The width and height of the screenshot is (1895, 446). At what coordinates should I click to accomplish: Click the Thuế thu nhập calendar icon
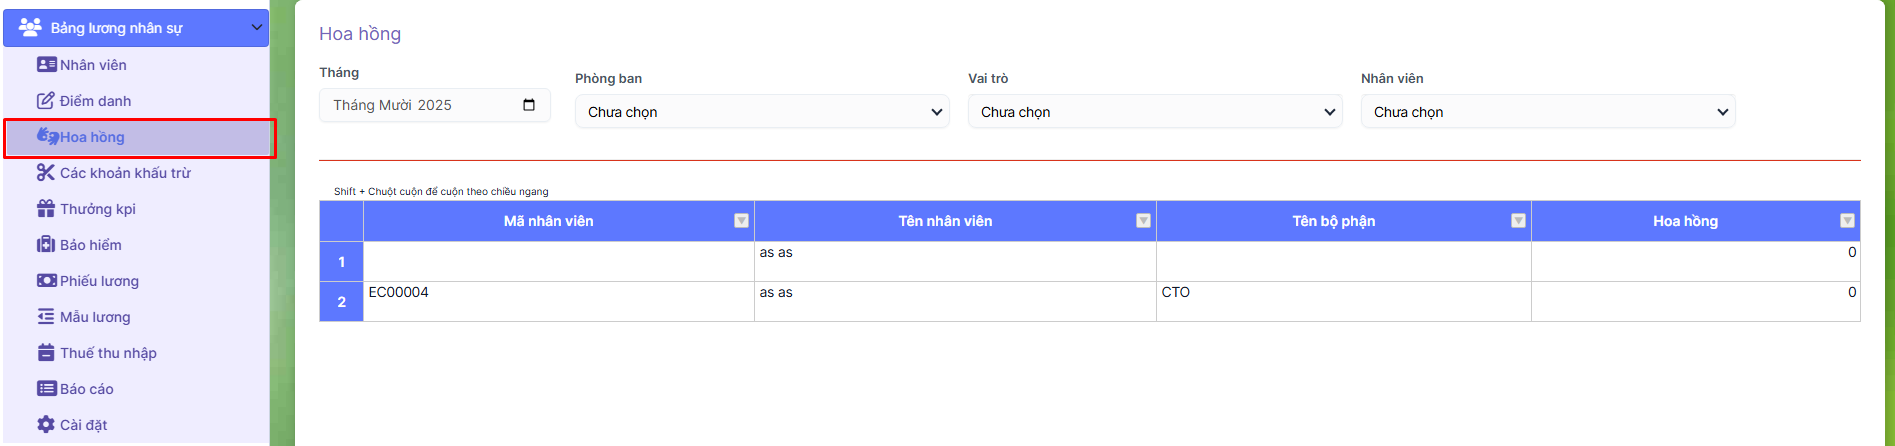46,353
